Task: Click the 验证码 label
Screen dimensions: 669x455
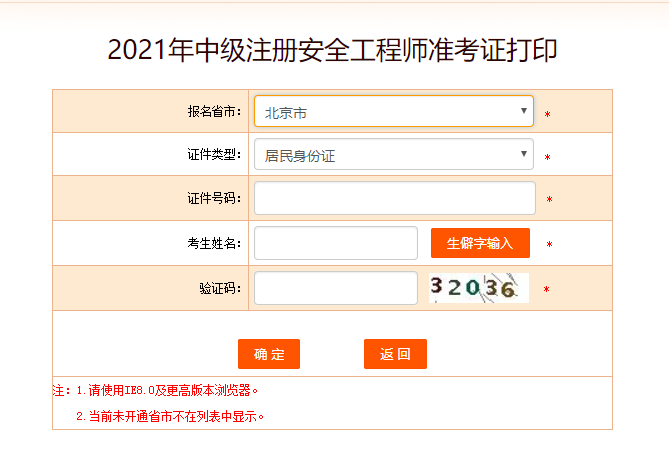Action: click(220, 288)
